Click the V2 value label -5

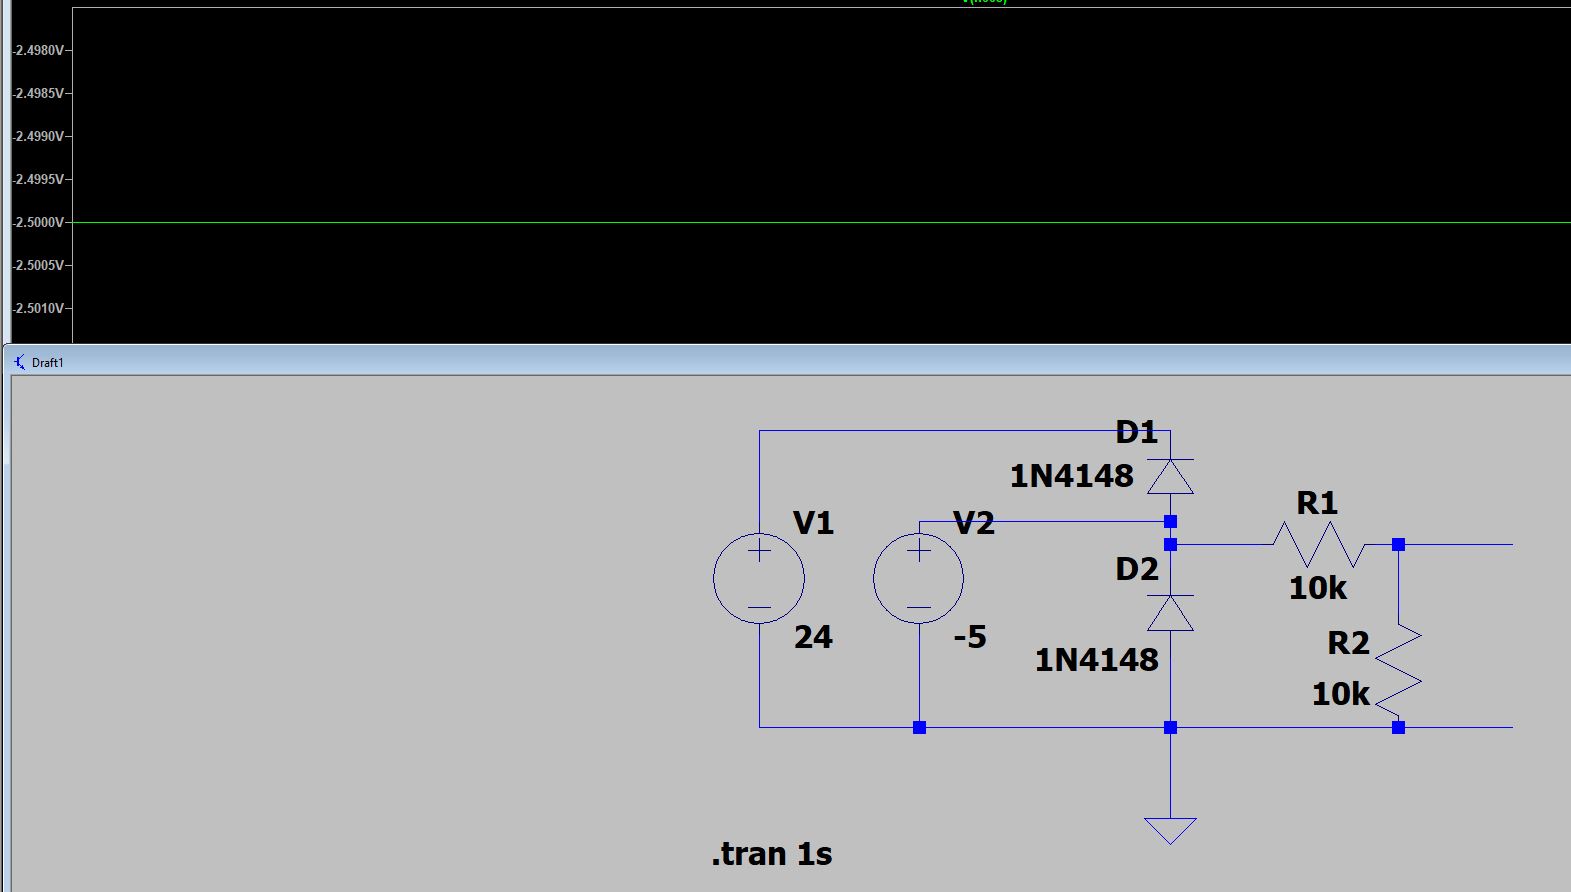click(x=969, y=637)
